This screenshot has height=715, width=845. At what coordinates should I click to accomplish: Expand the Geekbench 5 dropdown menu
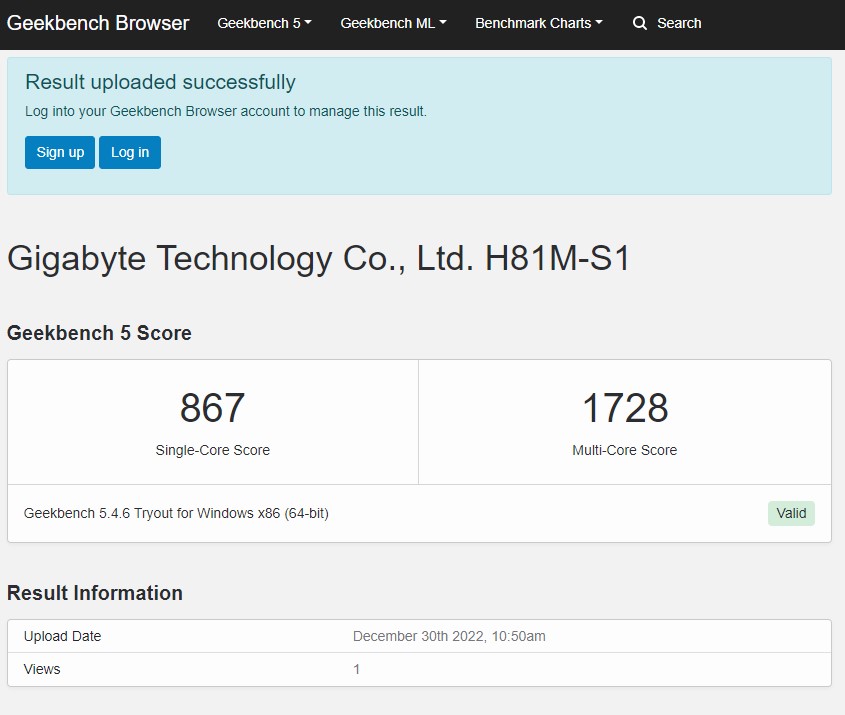pyautogui.click(x=264, y=23)
